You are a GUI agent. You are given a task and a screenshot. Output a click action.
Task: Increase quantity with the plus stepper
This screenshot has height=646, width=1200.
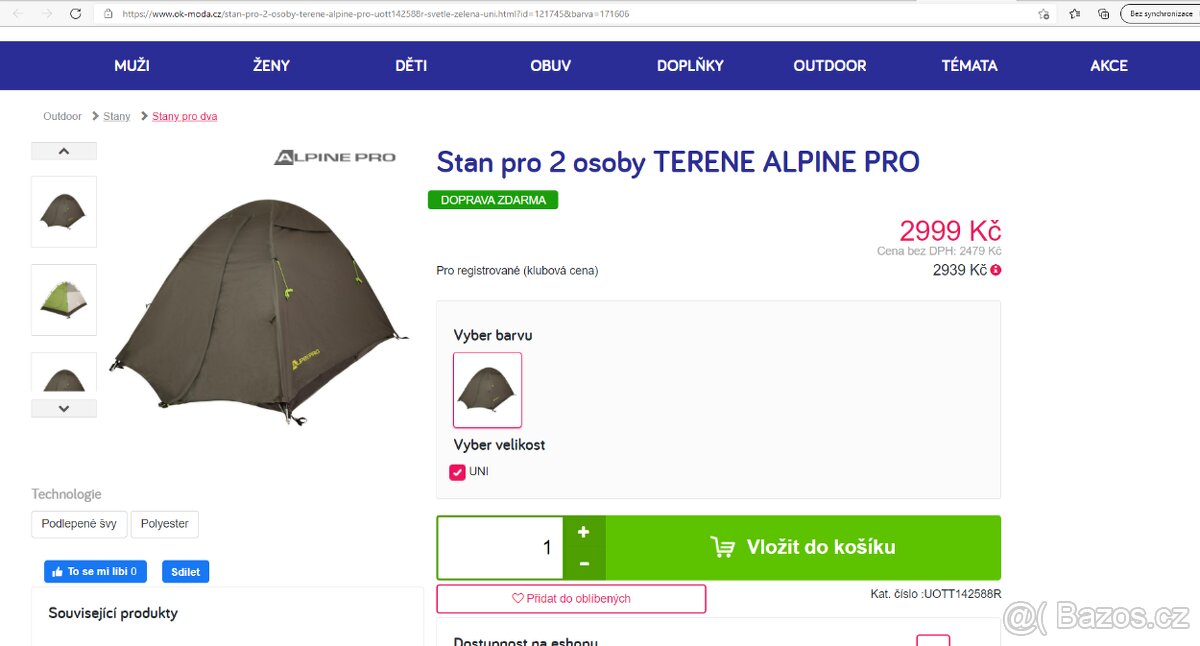click(x=584, y=532)
